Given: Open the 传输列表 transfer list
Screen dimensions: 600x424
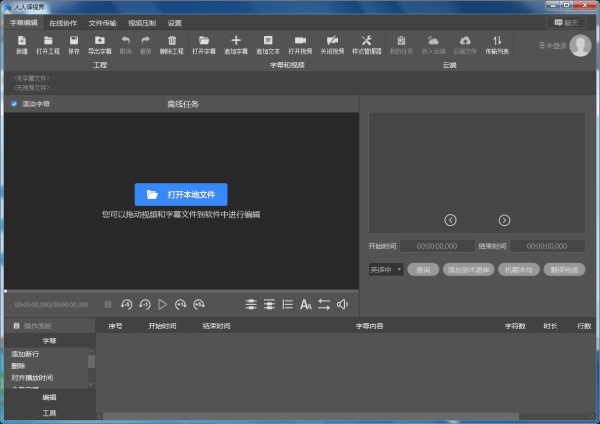Looking at the screenshot, I should (496, 42).
